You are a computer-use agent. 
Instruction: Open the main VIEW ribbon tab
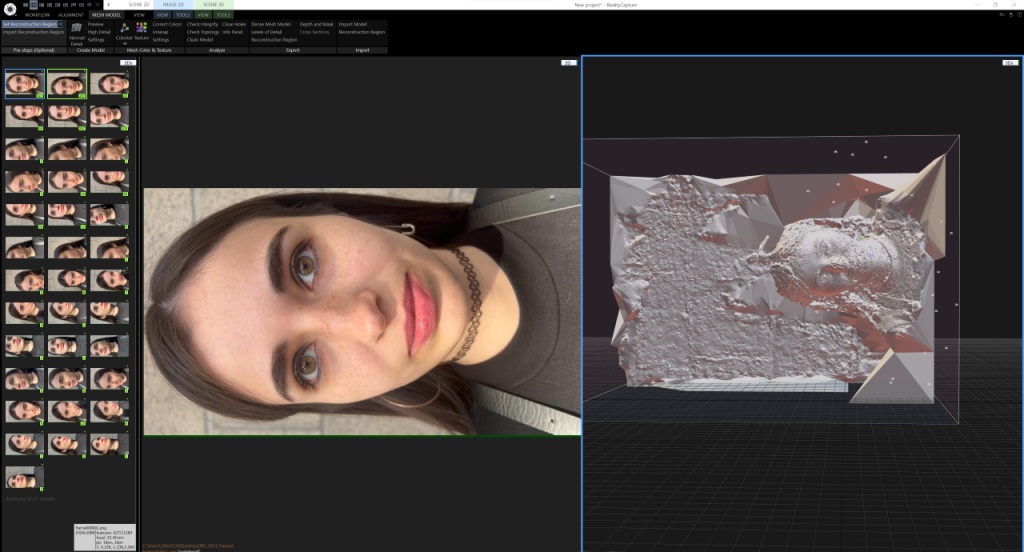point(139,15)
